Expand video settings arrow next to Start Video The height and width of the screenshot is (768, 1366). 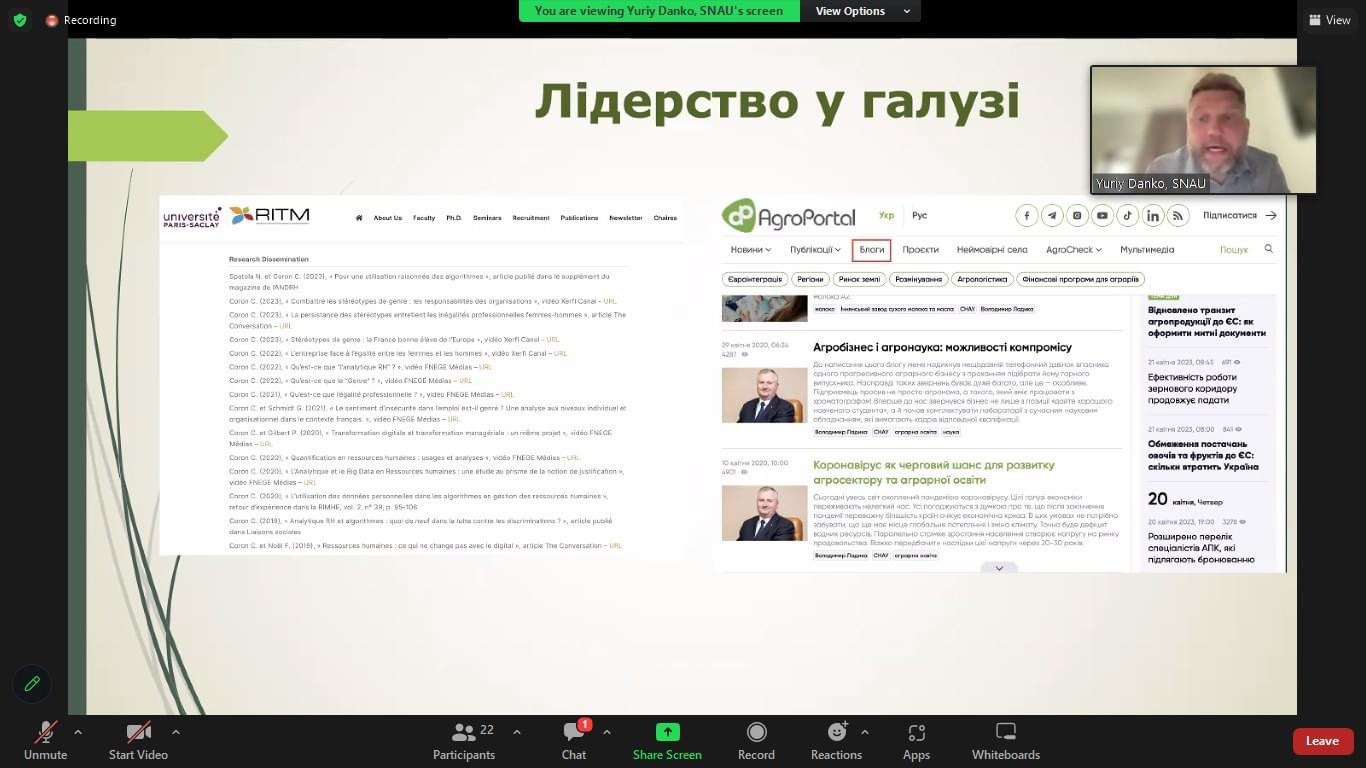175,732
